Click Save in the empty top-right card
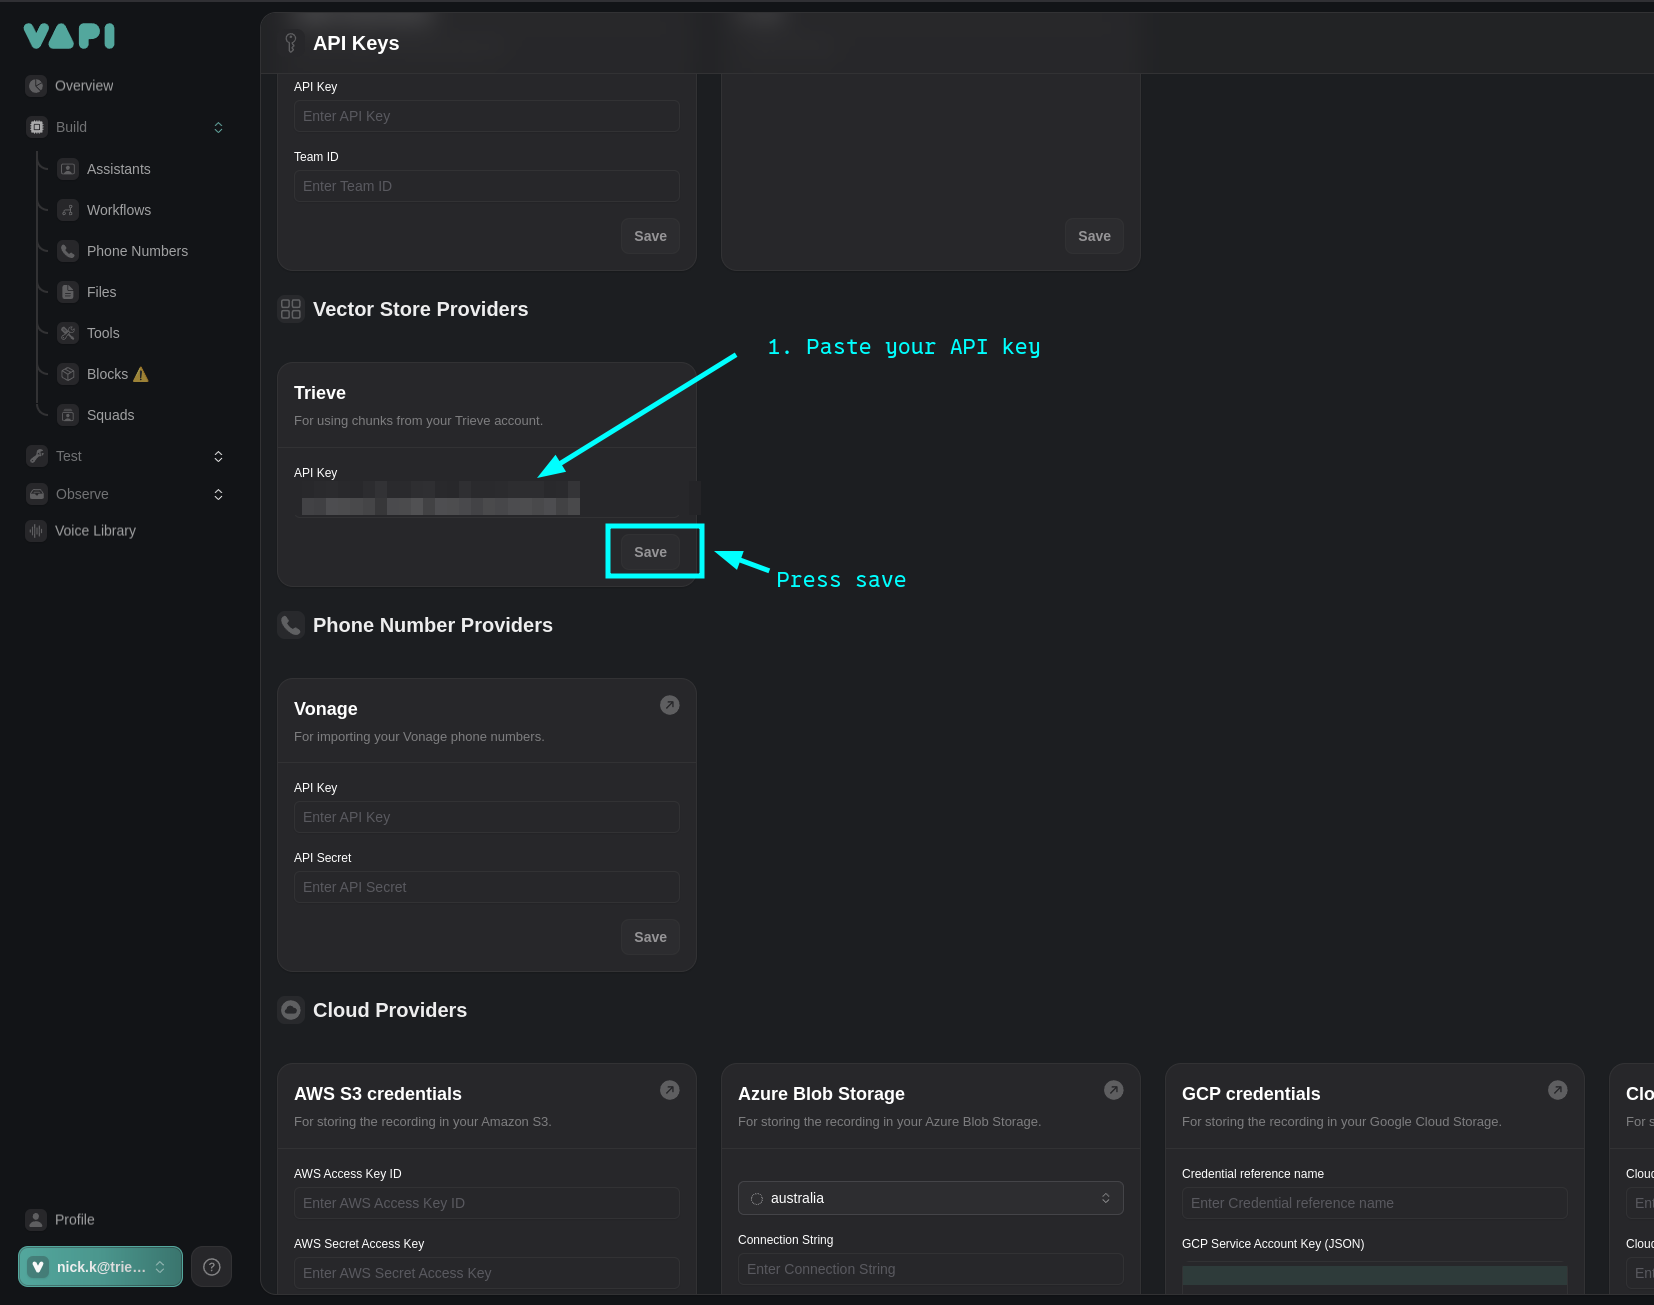Viewport: 1654px width, 1305px height. pos(1094,236)
